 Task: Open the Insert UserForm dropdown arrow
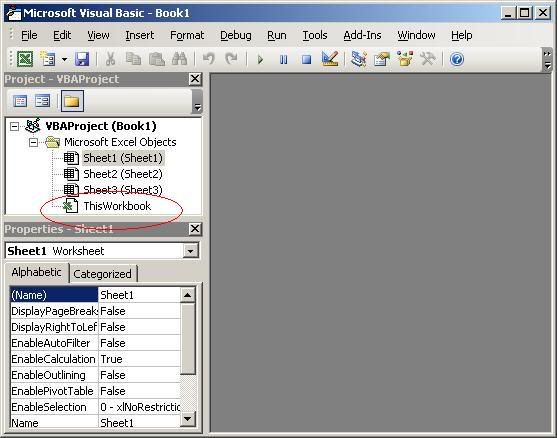(x=64, y=59)
